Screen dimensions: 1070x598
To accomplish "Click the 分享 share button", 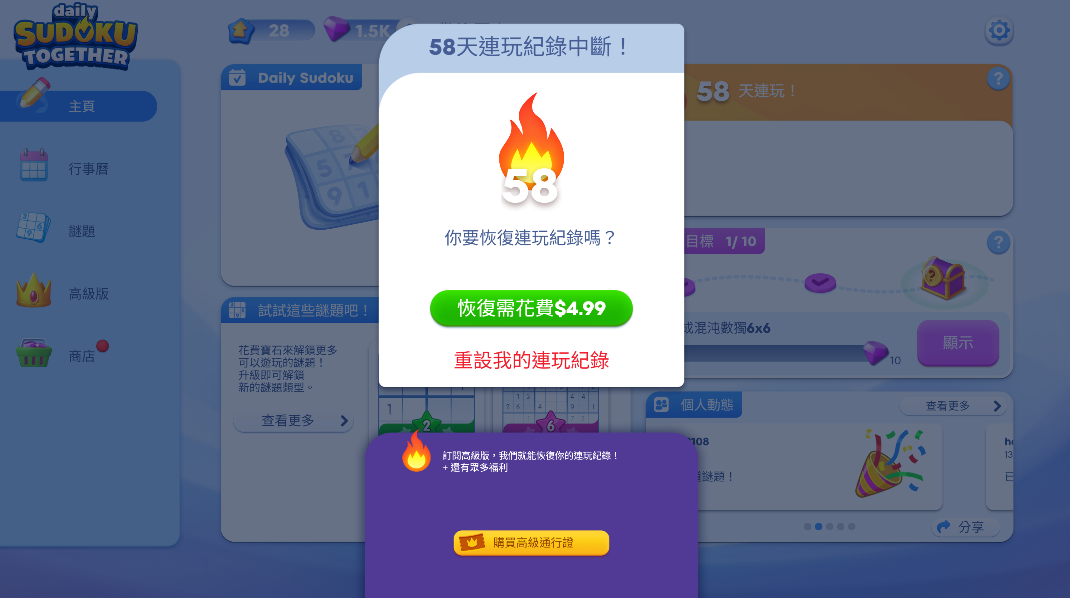I will (x=965, y=527).
